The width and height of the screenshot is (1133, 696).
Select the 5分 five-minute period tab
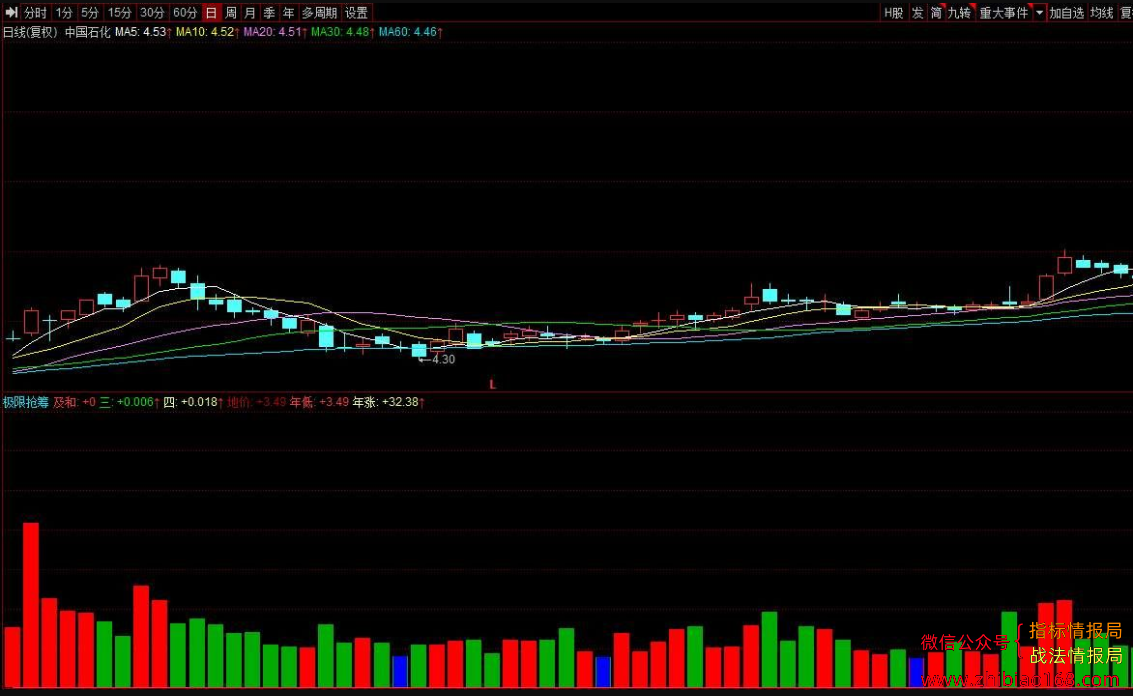[x=89, y=12]
